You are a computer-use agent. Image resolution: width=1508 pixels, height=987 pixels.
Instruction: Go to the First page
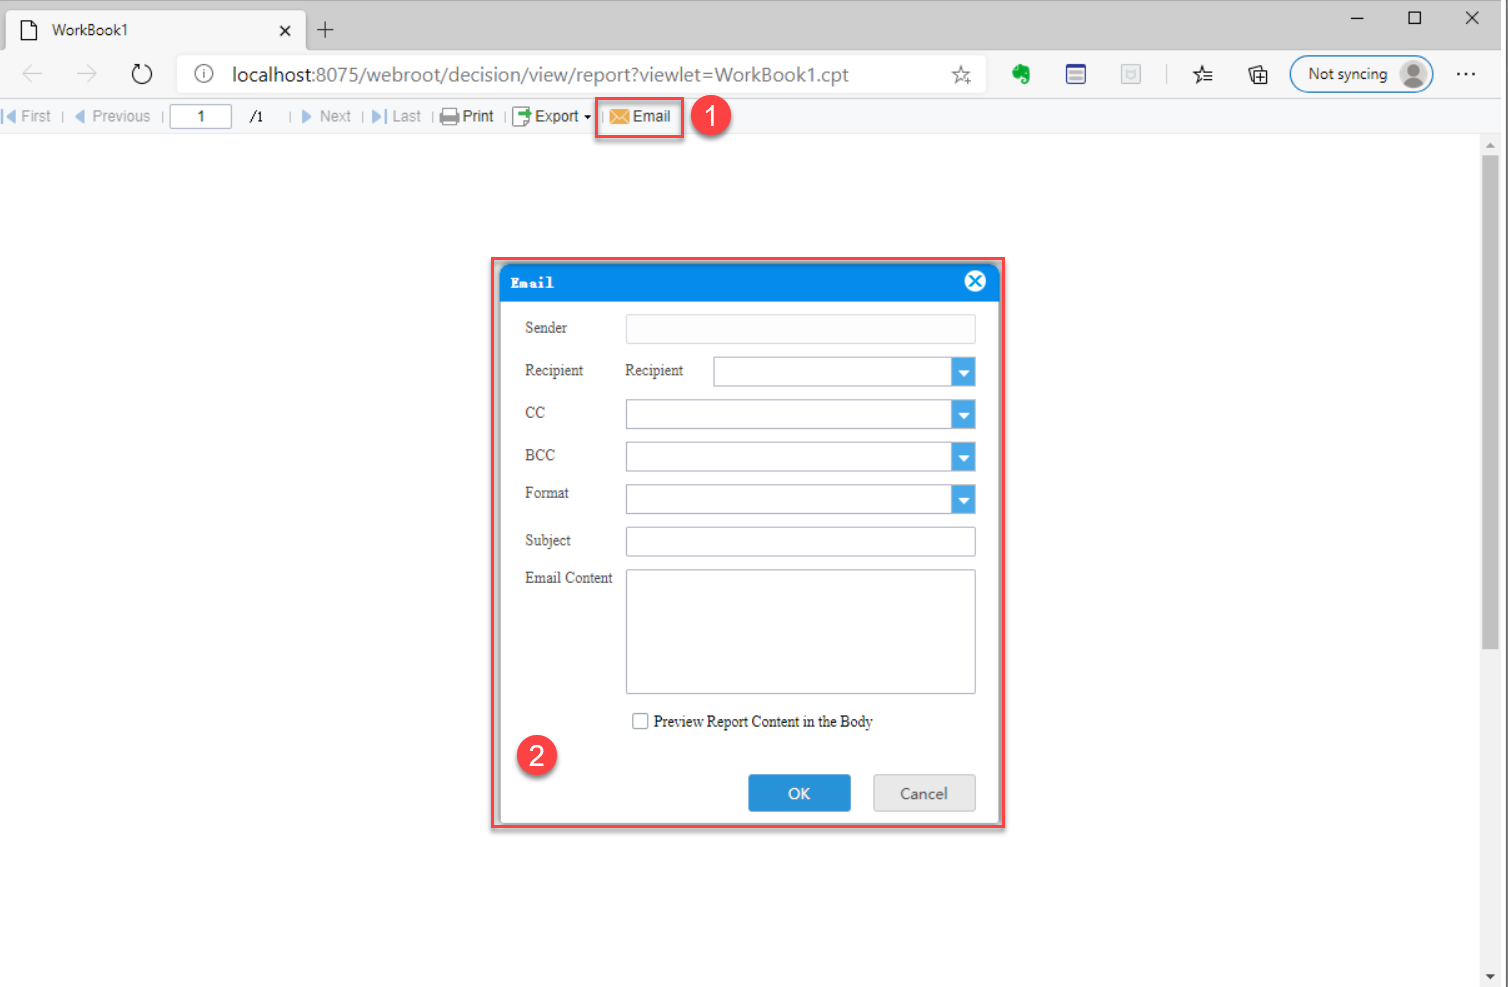click(x=27, y=117)
